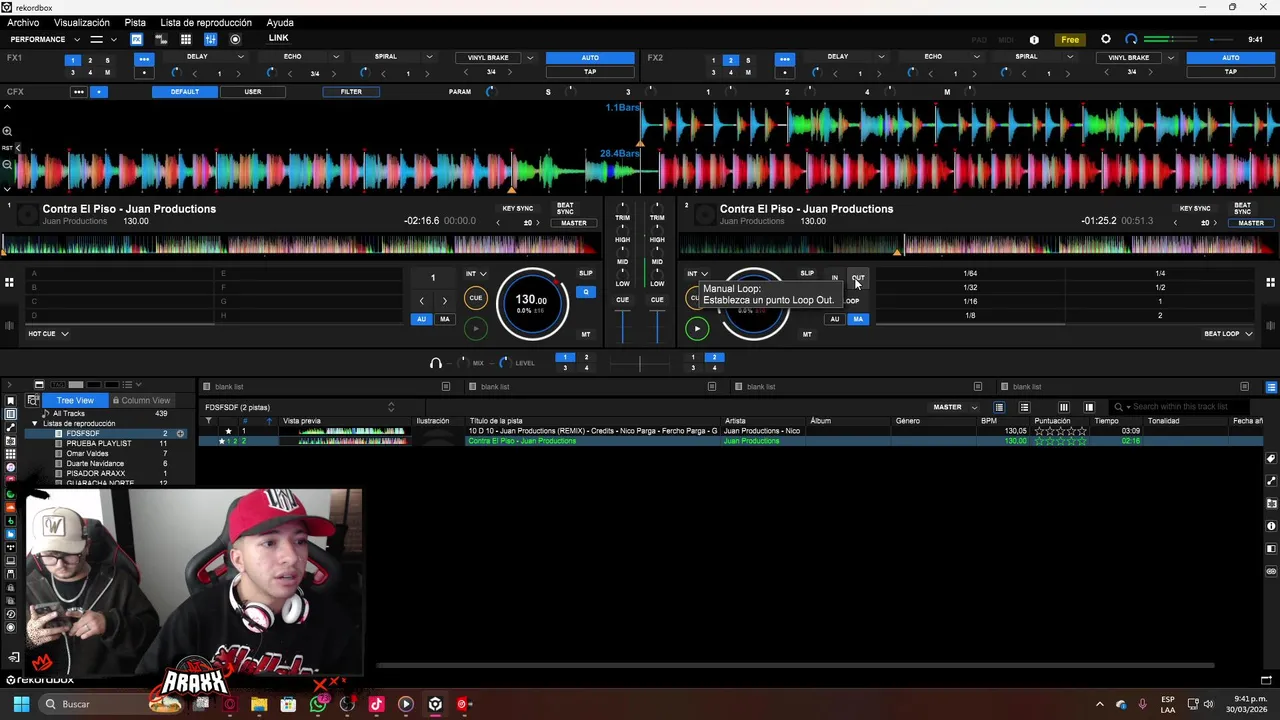The image size is (1280, 720).
Task: Collapse Listas de reproducción tree node
Action: [x=35, y=424]
